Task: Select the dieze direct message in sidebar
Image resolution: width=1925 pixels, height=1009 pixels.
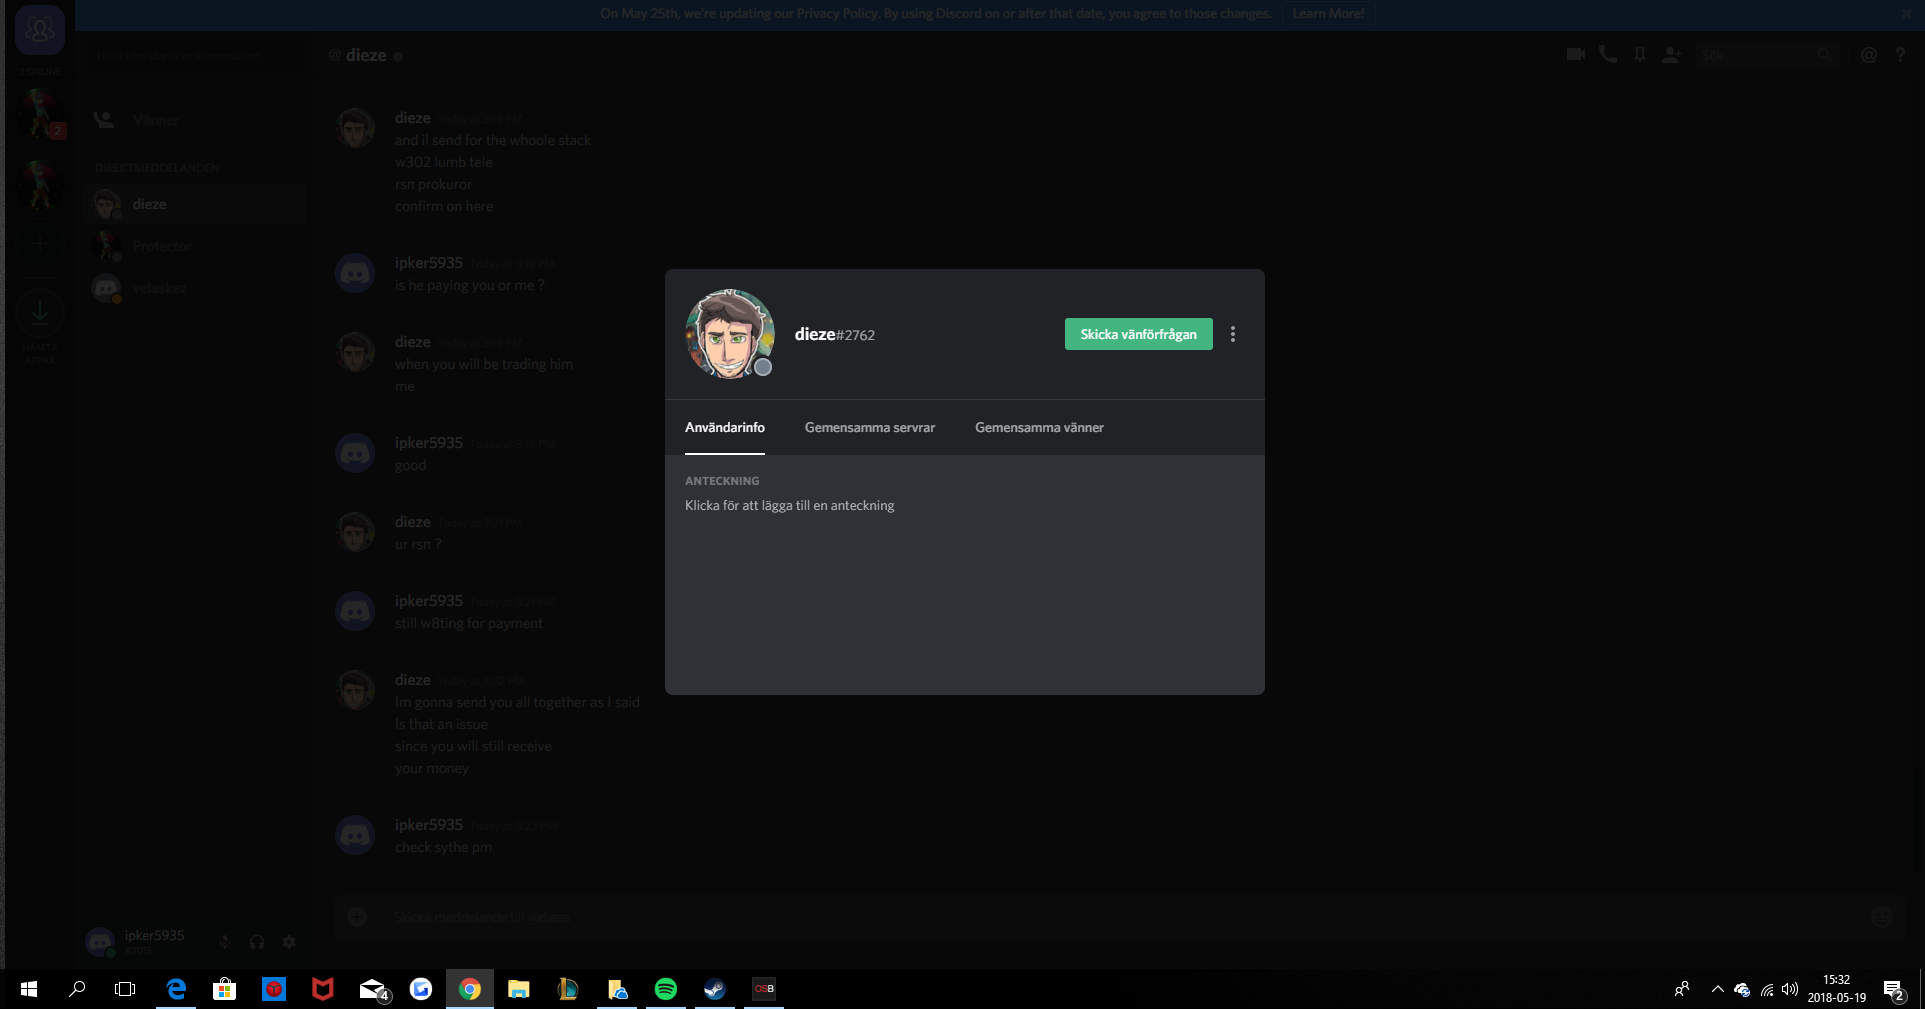Action: coord(195,204)
